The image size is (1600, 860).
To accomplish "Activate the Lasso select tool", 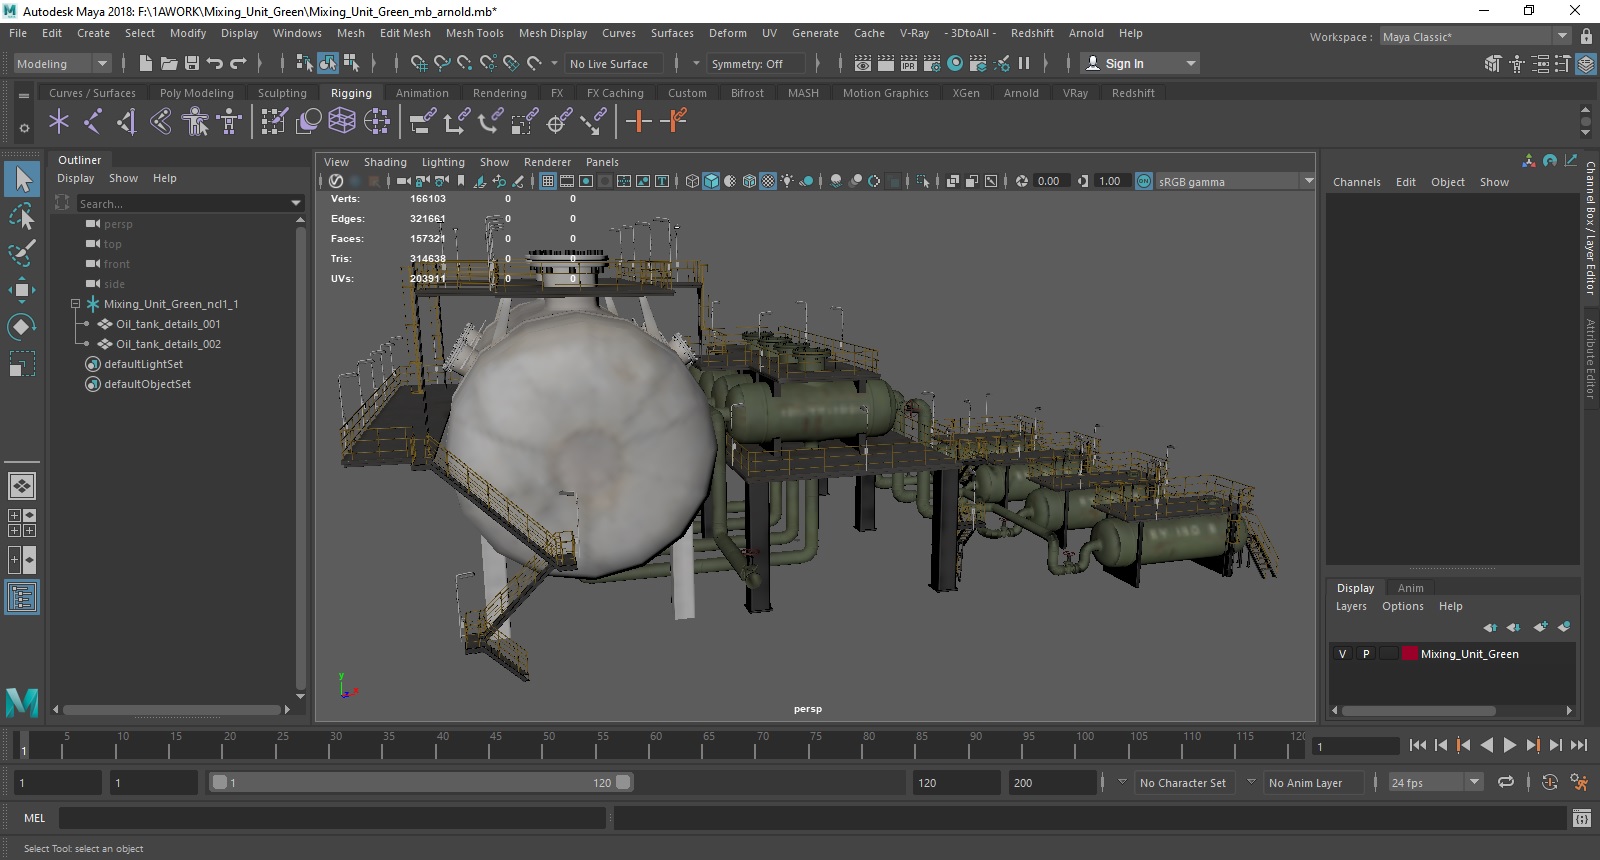I will coord(22,216).
